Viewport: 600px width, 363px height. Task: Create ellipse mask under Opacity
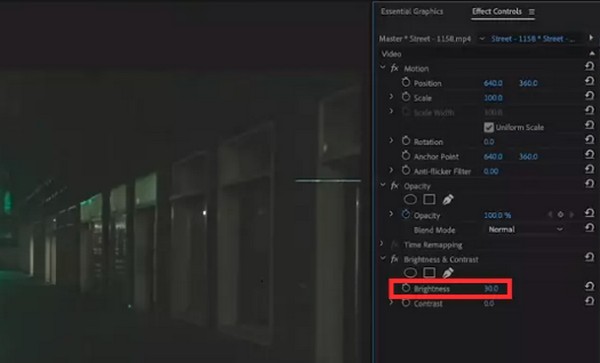click(410, 199)
